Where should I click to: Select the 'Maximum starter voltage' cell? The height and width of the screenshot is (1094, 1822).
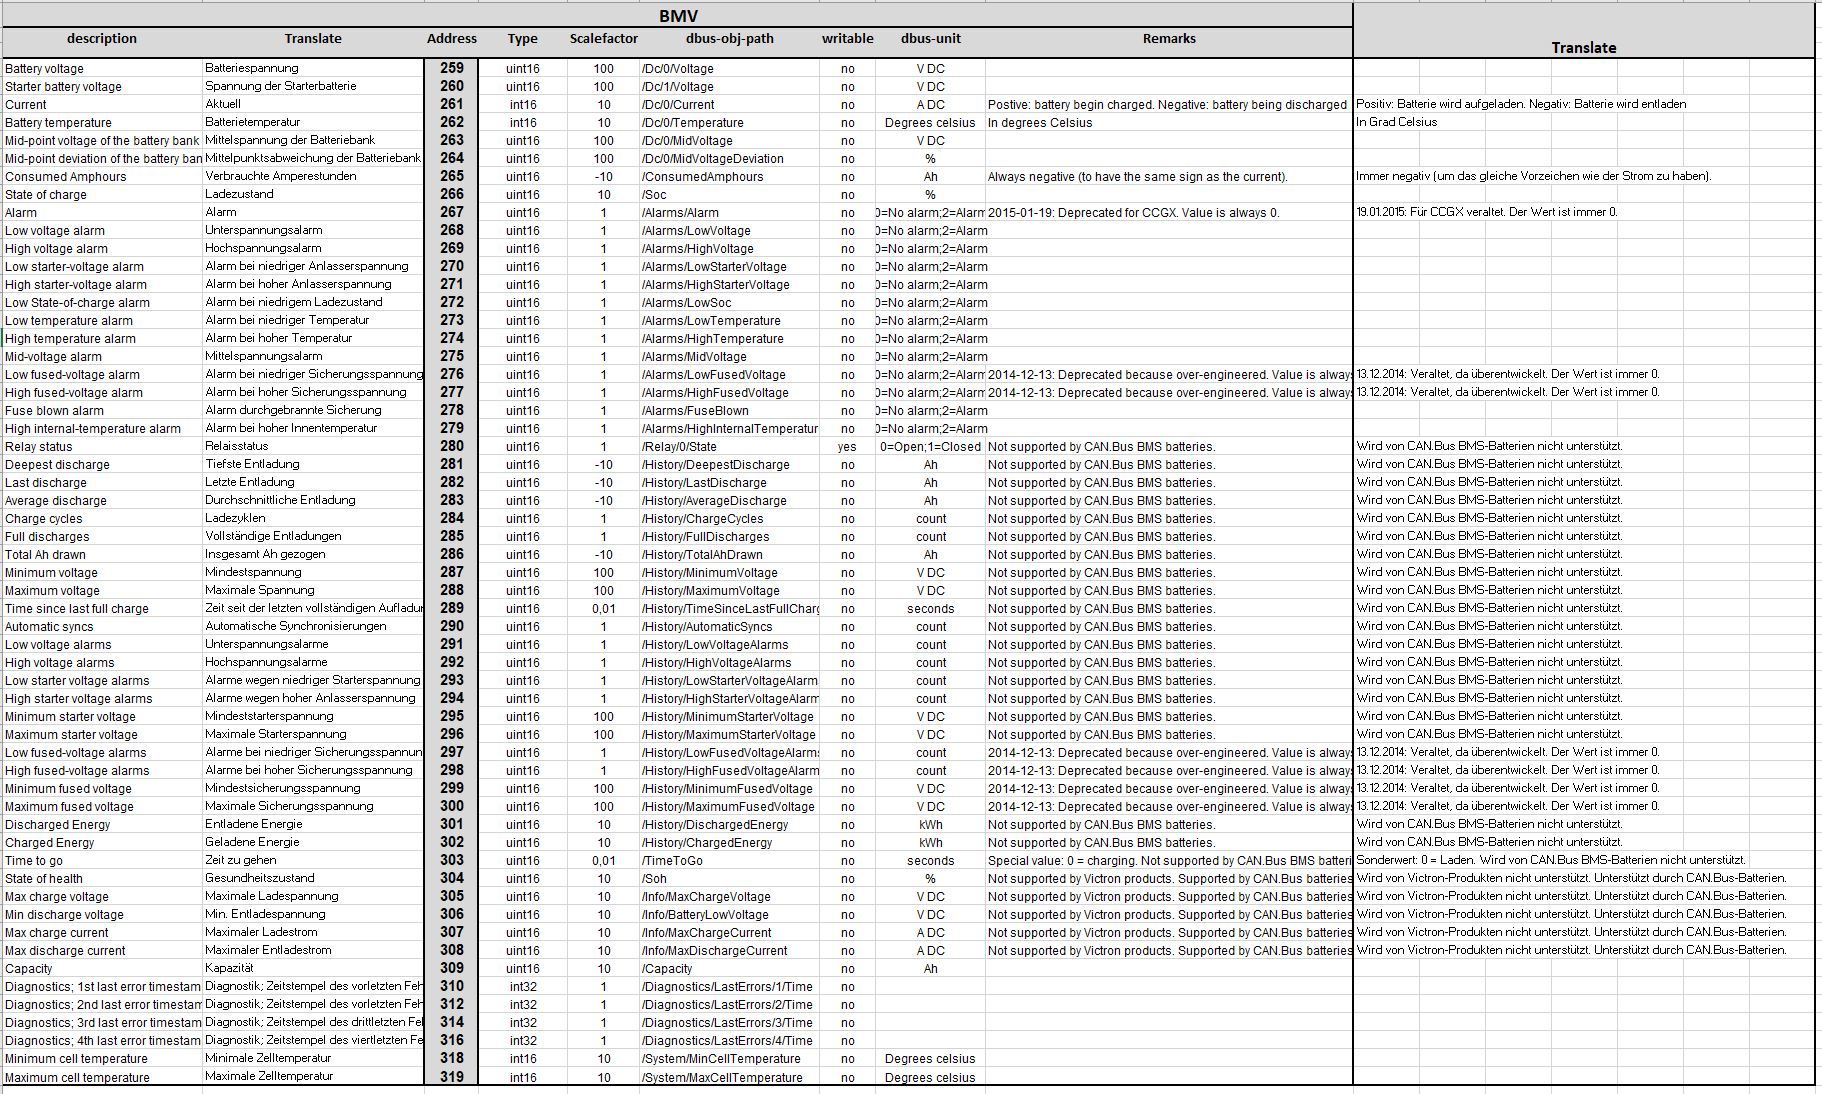tap(102, 735)
